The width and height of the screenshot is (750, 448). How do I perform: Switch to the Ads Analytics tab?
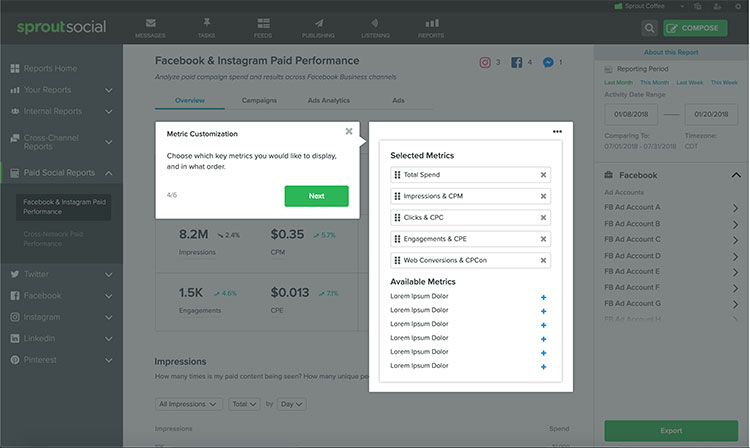[329, 100]
